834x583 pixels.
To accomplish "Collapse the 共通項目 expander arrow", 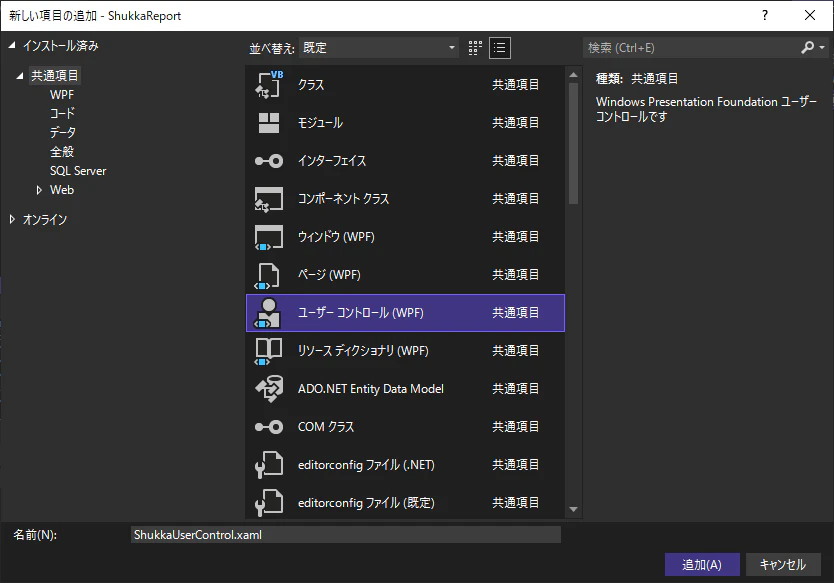I will pyautogui.click(x=20, y=76).
